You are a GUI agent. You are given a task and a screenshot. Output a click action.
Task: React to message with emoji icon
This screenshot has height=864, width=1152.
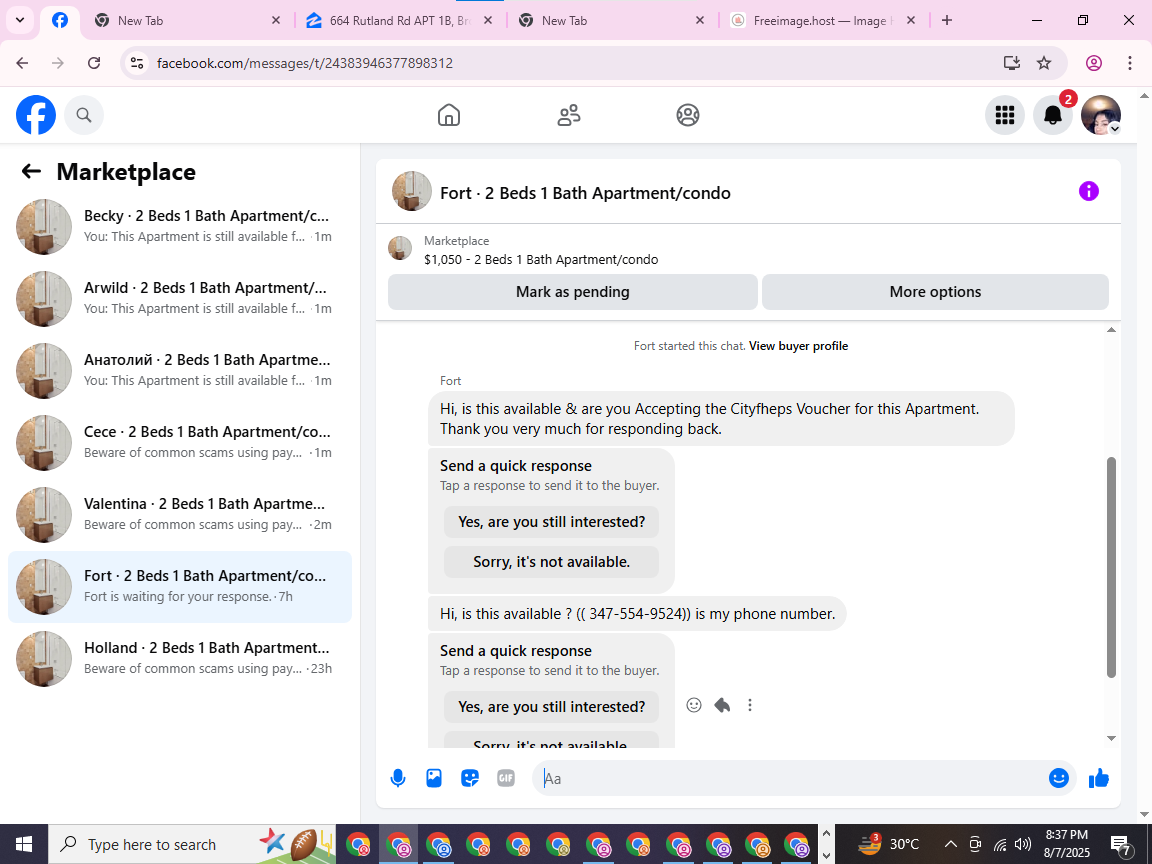[x=694, y=705]
